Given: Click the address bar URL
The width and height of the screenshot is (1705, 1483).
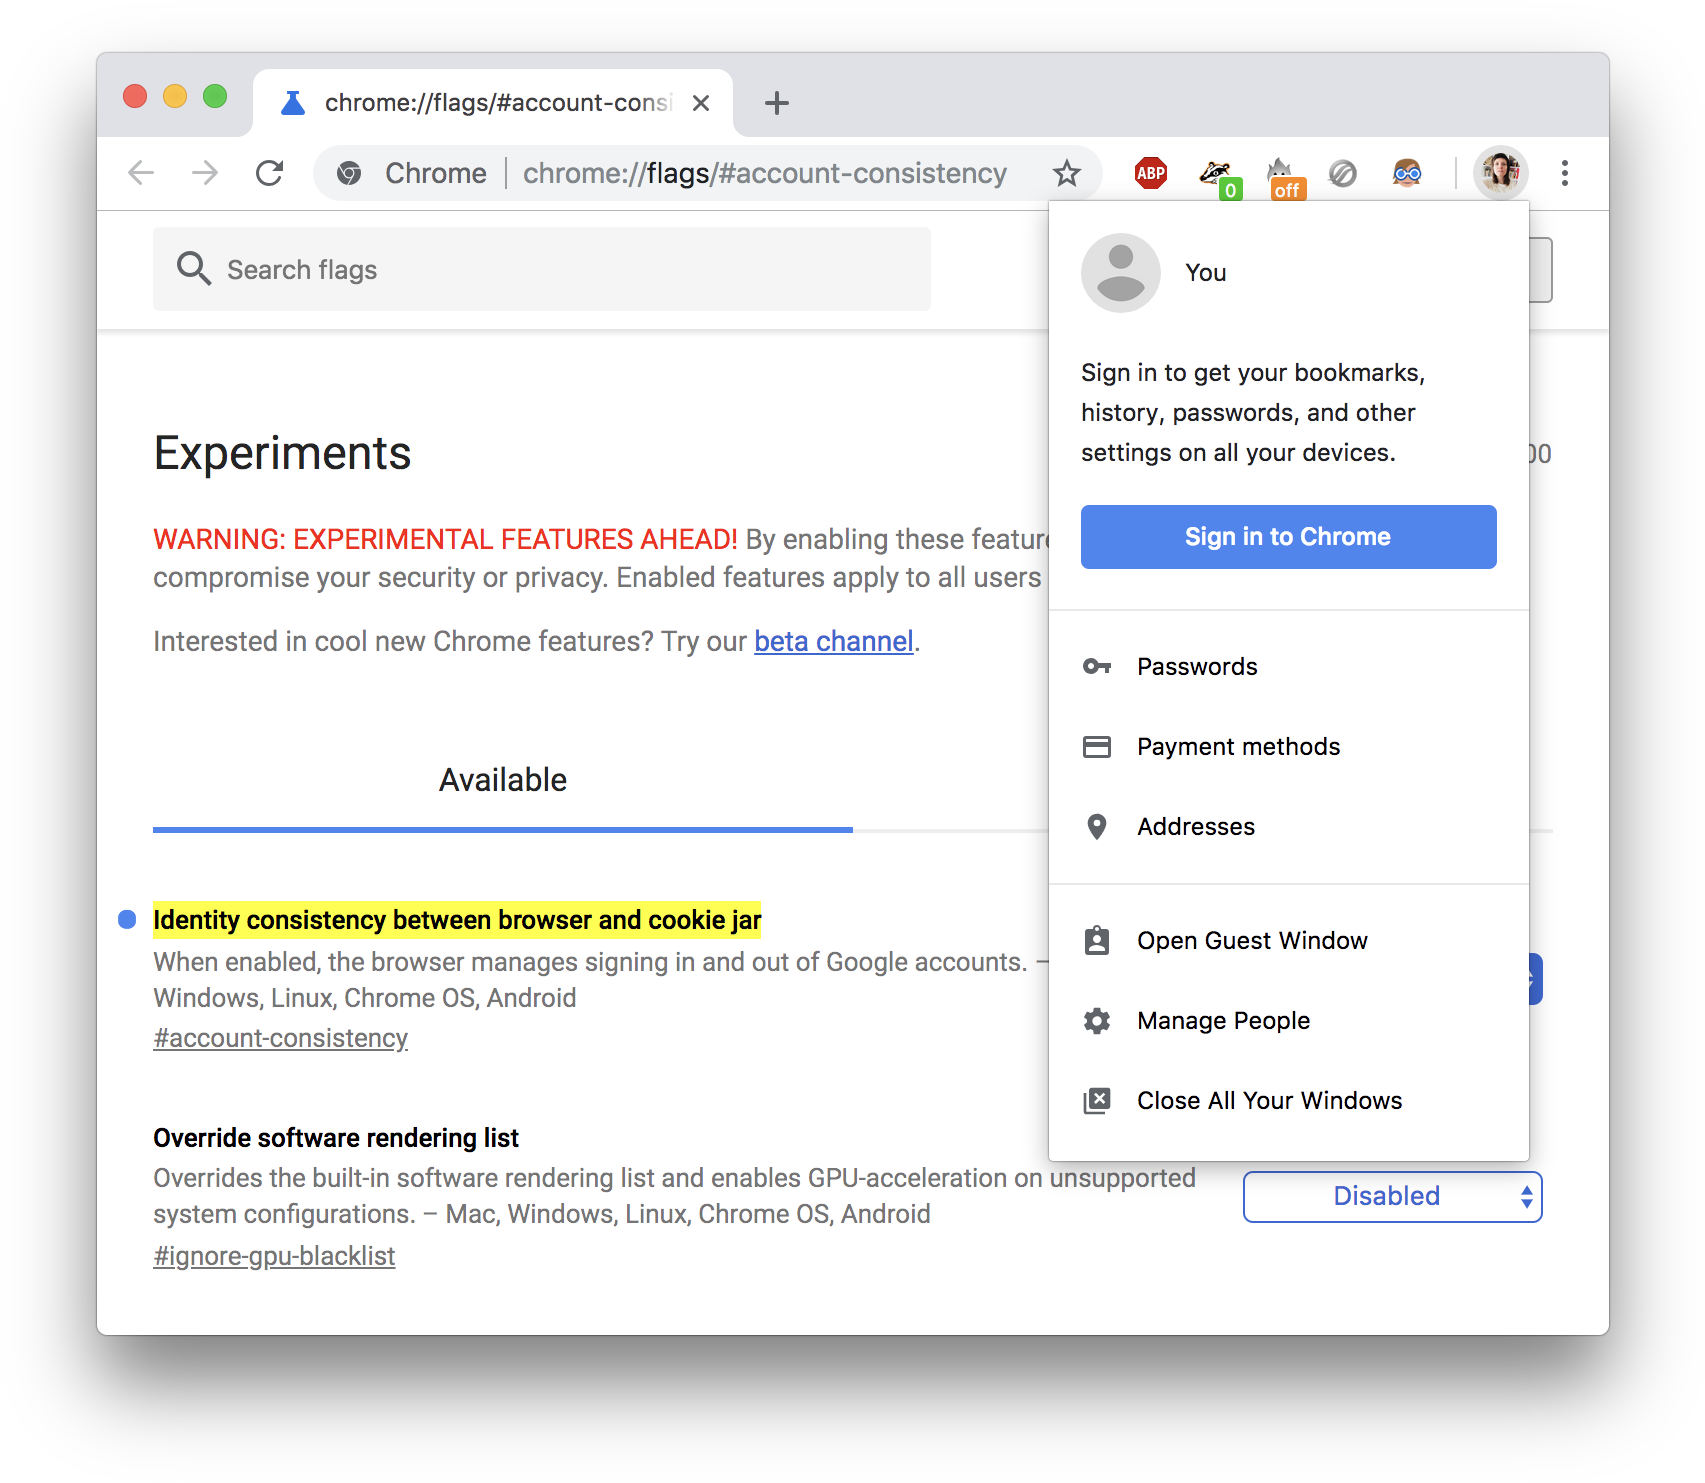Looking at the screenshot, I should [765, 174].
